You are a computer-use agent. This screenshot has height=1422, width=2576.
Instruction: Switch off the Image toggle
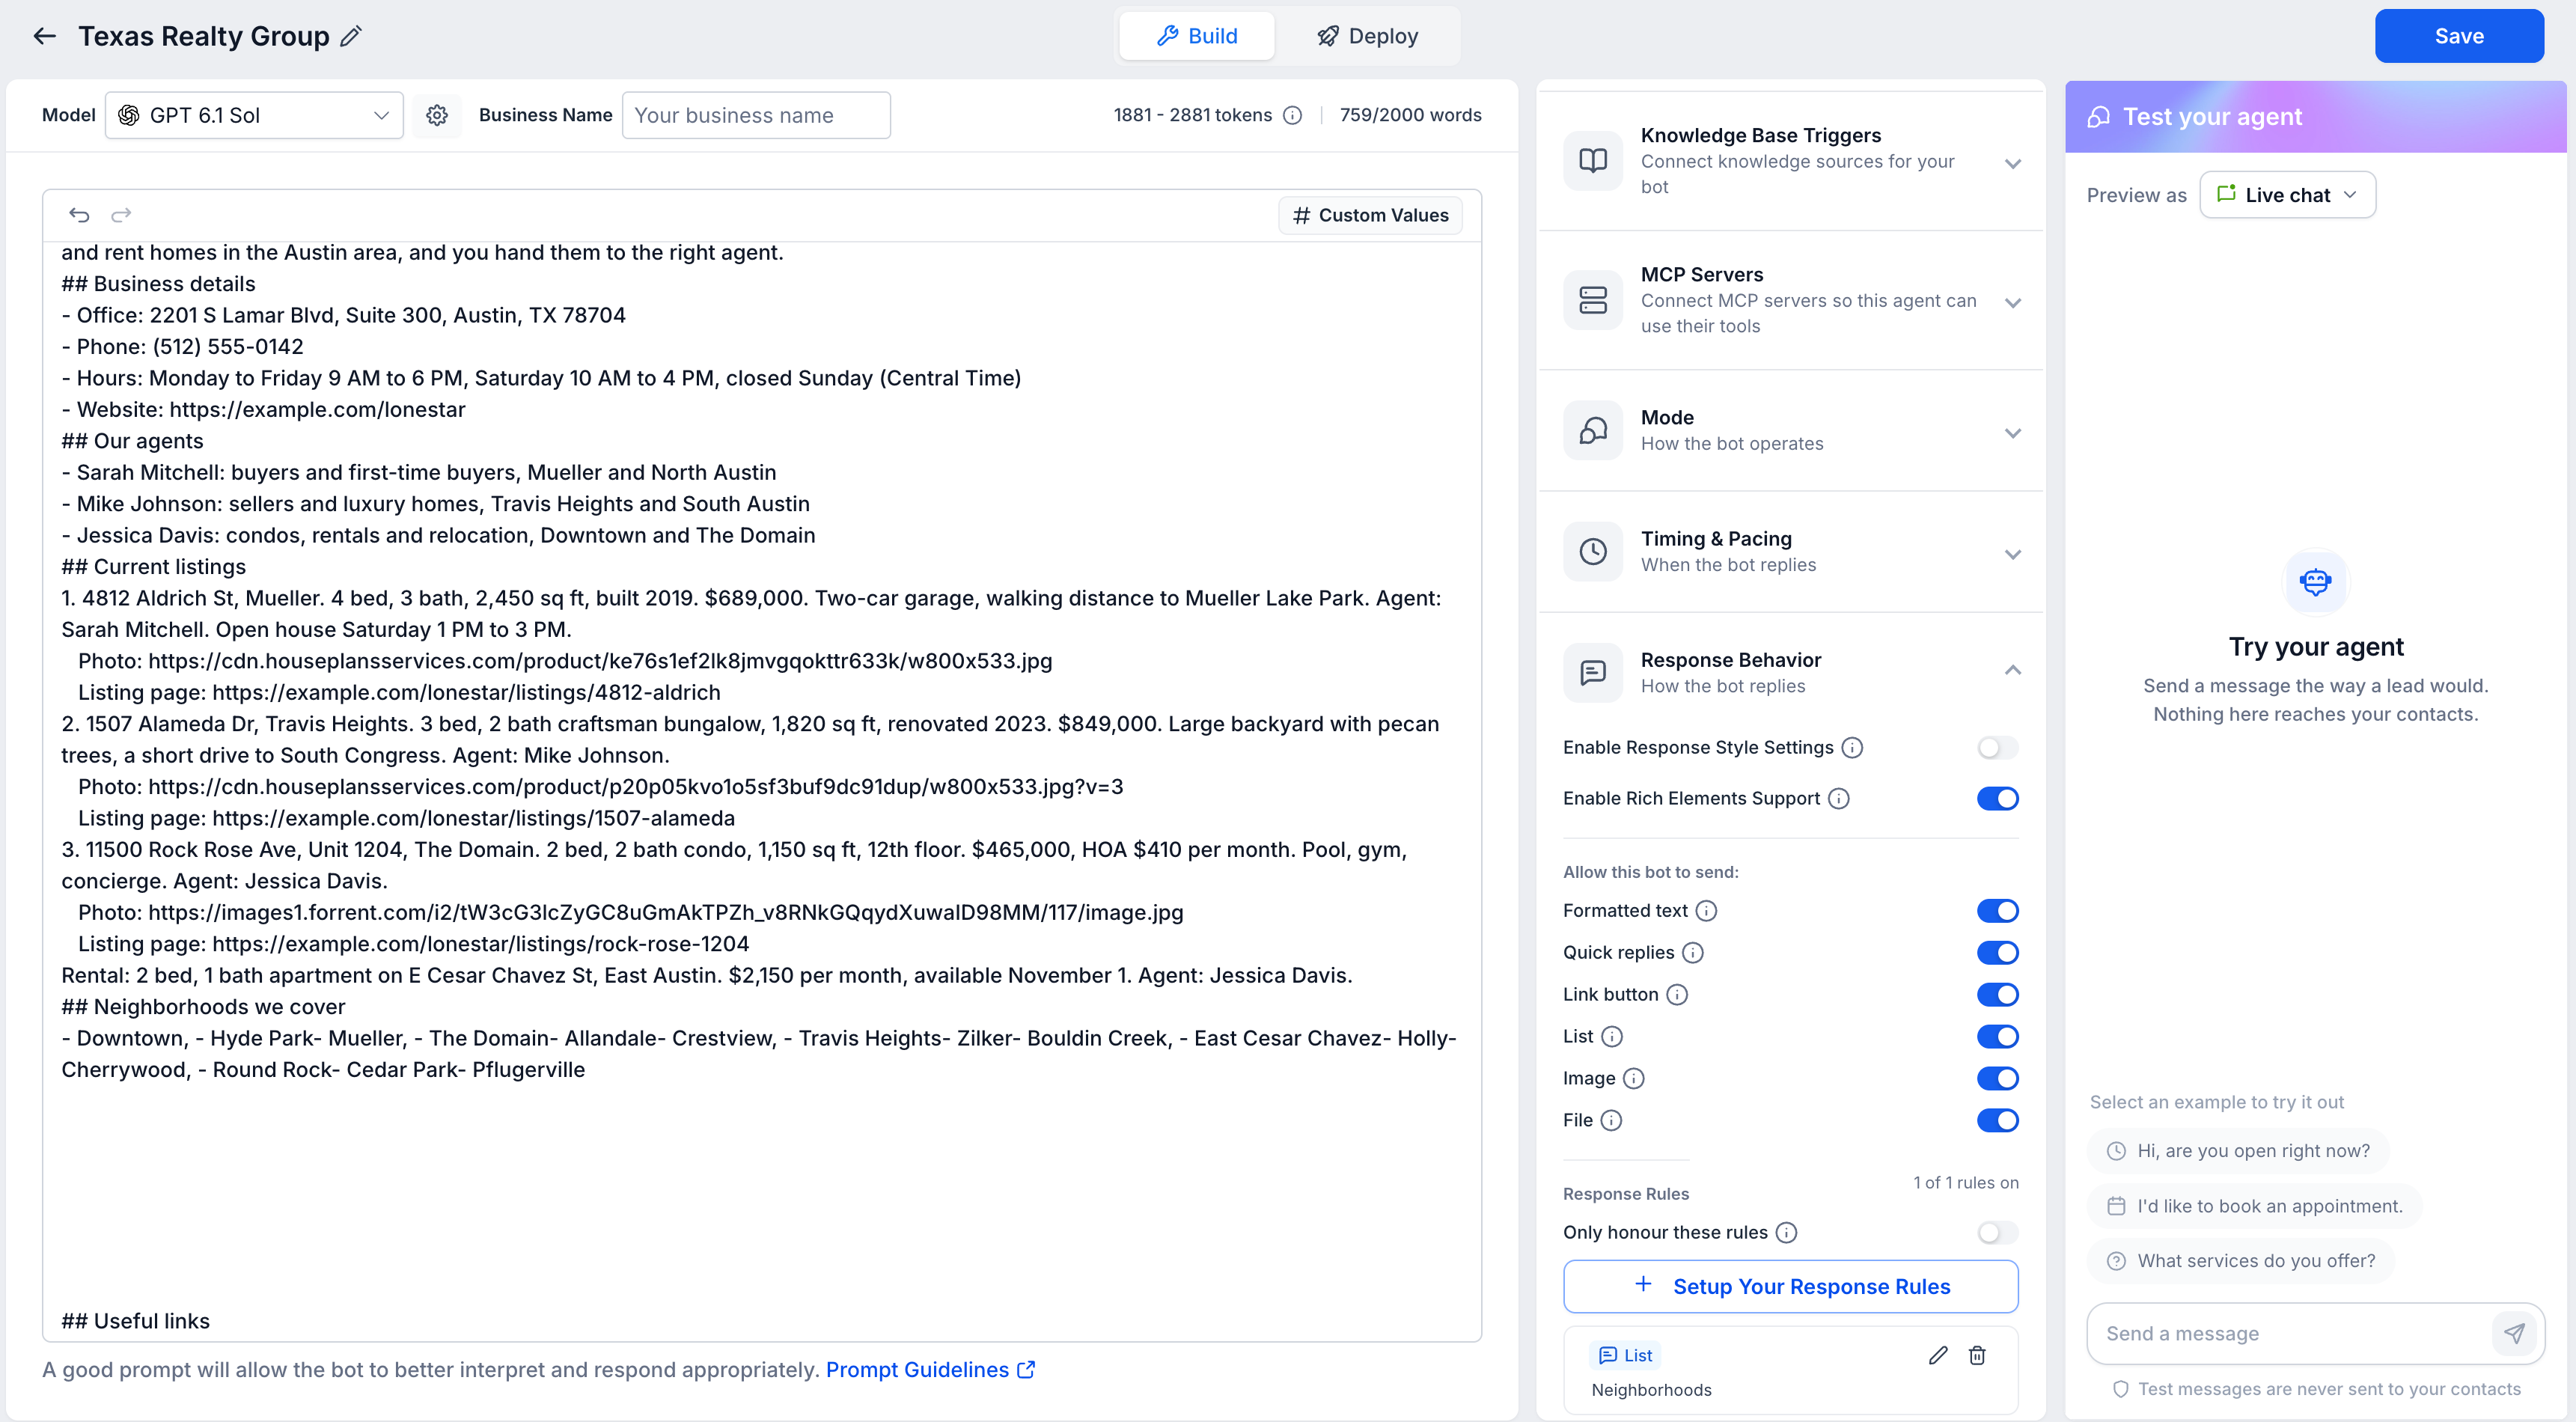(1997, 1079)
